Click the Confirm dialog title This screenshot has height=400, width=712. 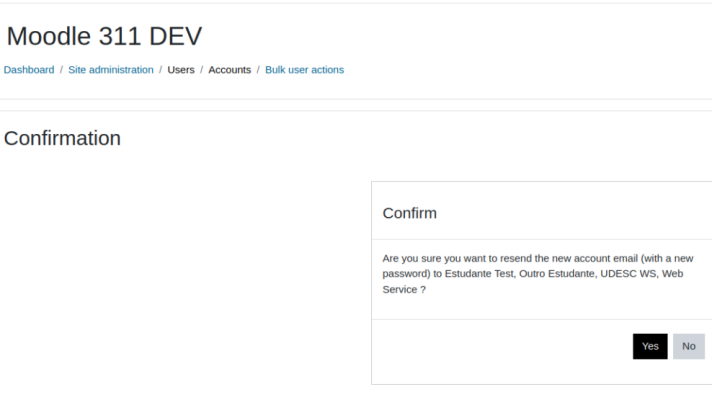410,213
